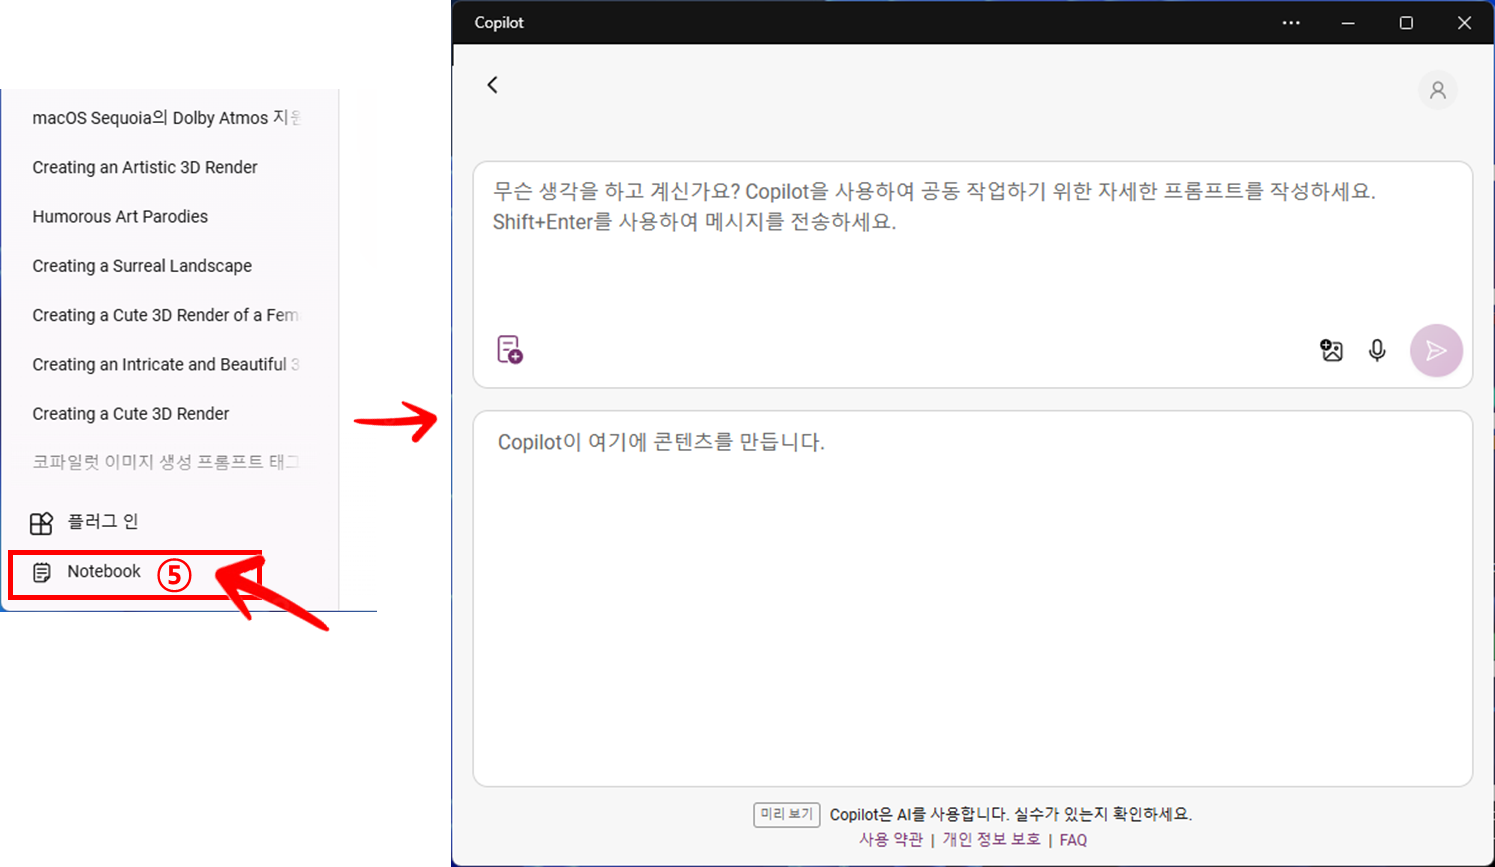The image size is (1495, 867).
Task: Click the add image icon
Action: [x=1331, y=350]
